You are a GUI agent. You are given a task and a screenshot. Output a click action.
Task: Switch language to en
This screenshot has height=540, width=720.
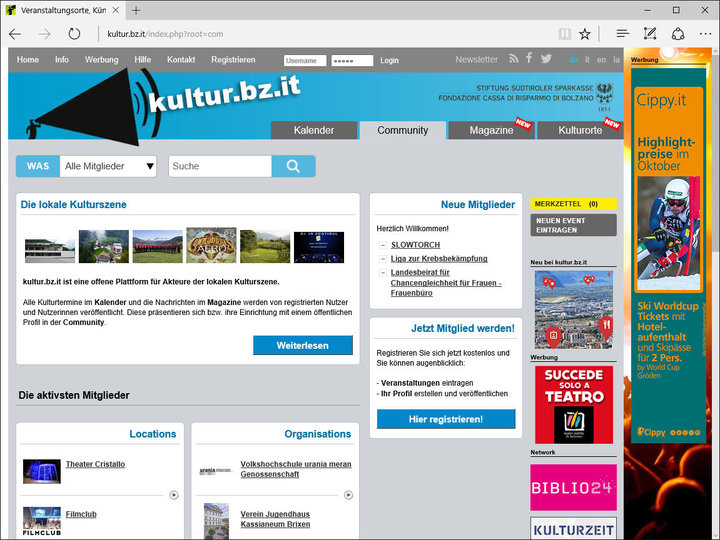pyautogui.click(x=602, y=60)
